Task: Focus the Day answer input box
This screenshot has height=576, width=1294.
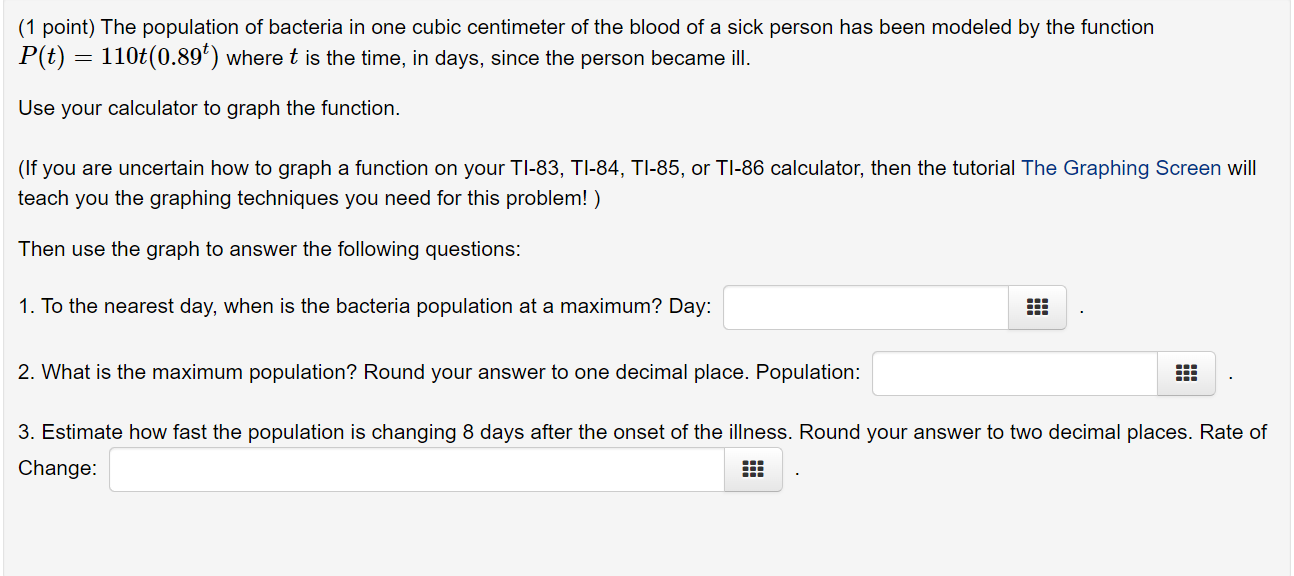Action: 866,307
